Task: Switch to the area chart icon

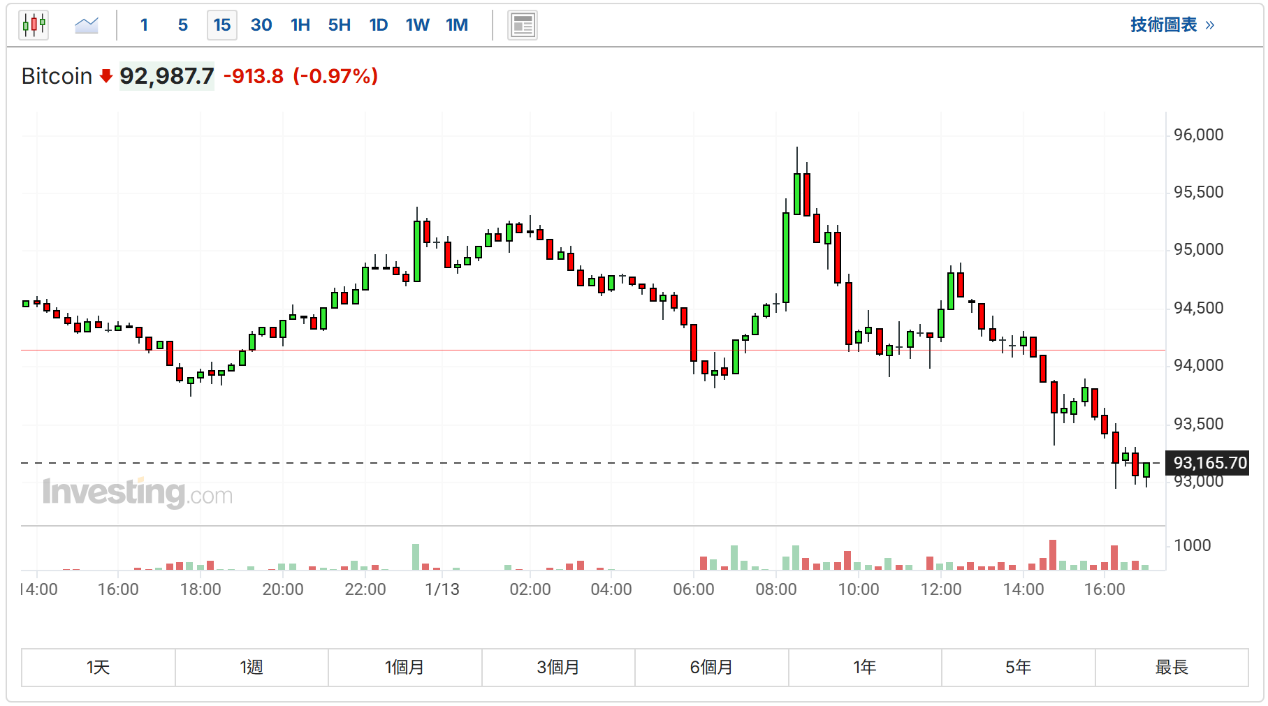Action: (87, 25)
